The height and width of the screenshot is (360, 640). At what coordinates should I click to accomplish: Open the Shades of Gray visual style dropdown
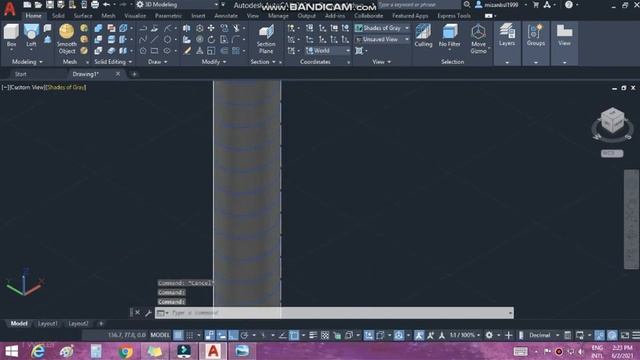pyautogui.click(x=382, y=28)
